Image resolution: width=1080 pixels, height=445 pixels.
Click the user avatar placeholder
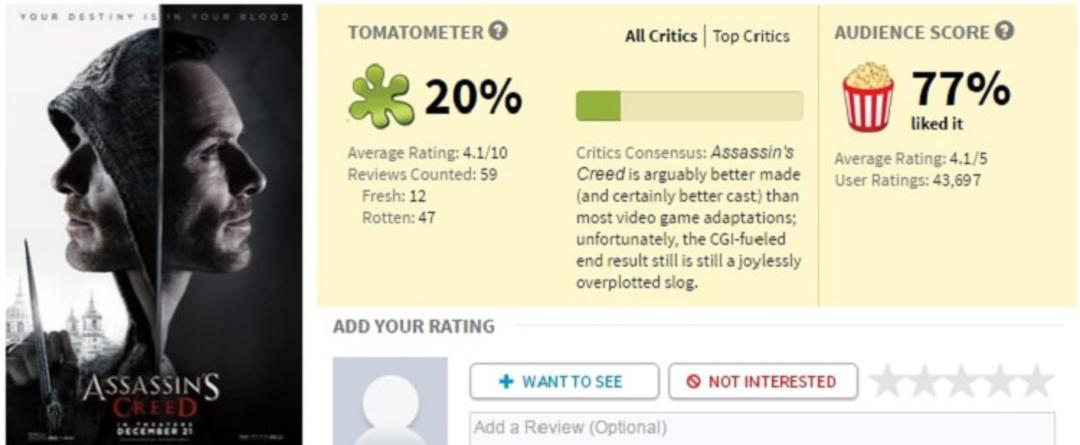(390, 401)
